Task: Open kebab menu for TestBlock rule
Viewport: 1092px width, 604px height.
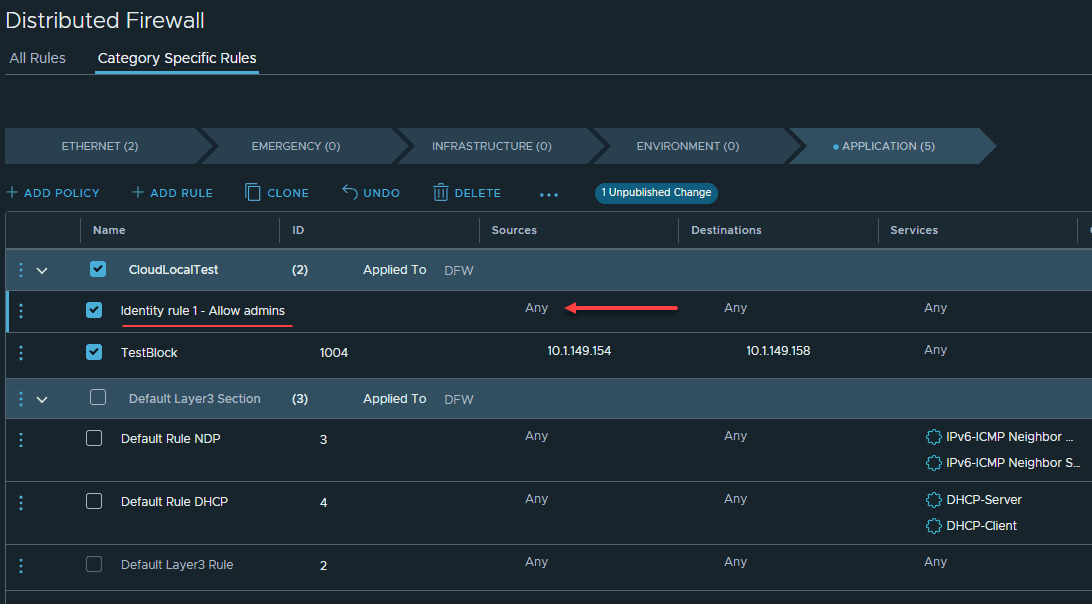Action: click(21, 352)
